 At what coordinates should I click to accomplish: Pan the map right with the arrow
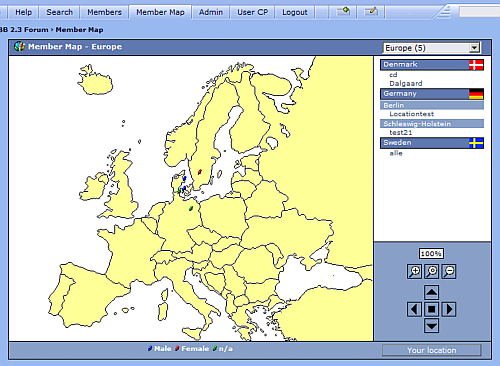pyautogui.click(x=449, y=309)
